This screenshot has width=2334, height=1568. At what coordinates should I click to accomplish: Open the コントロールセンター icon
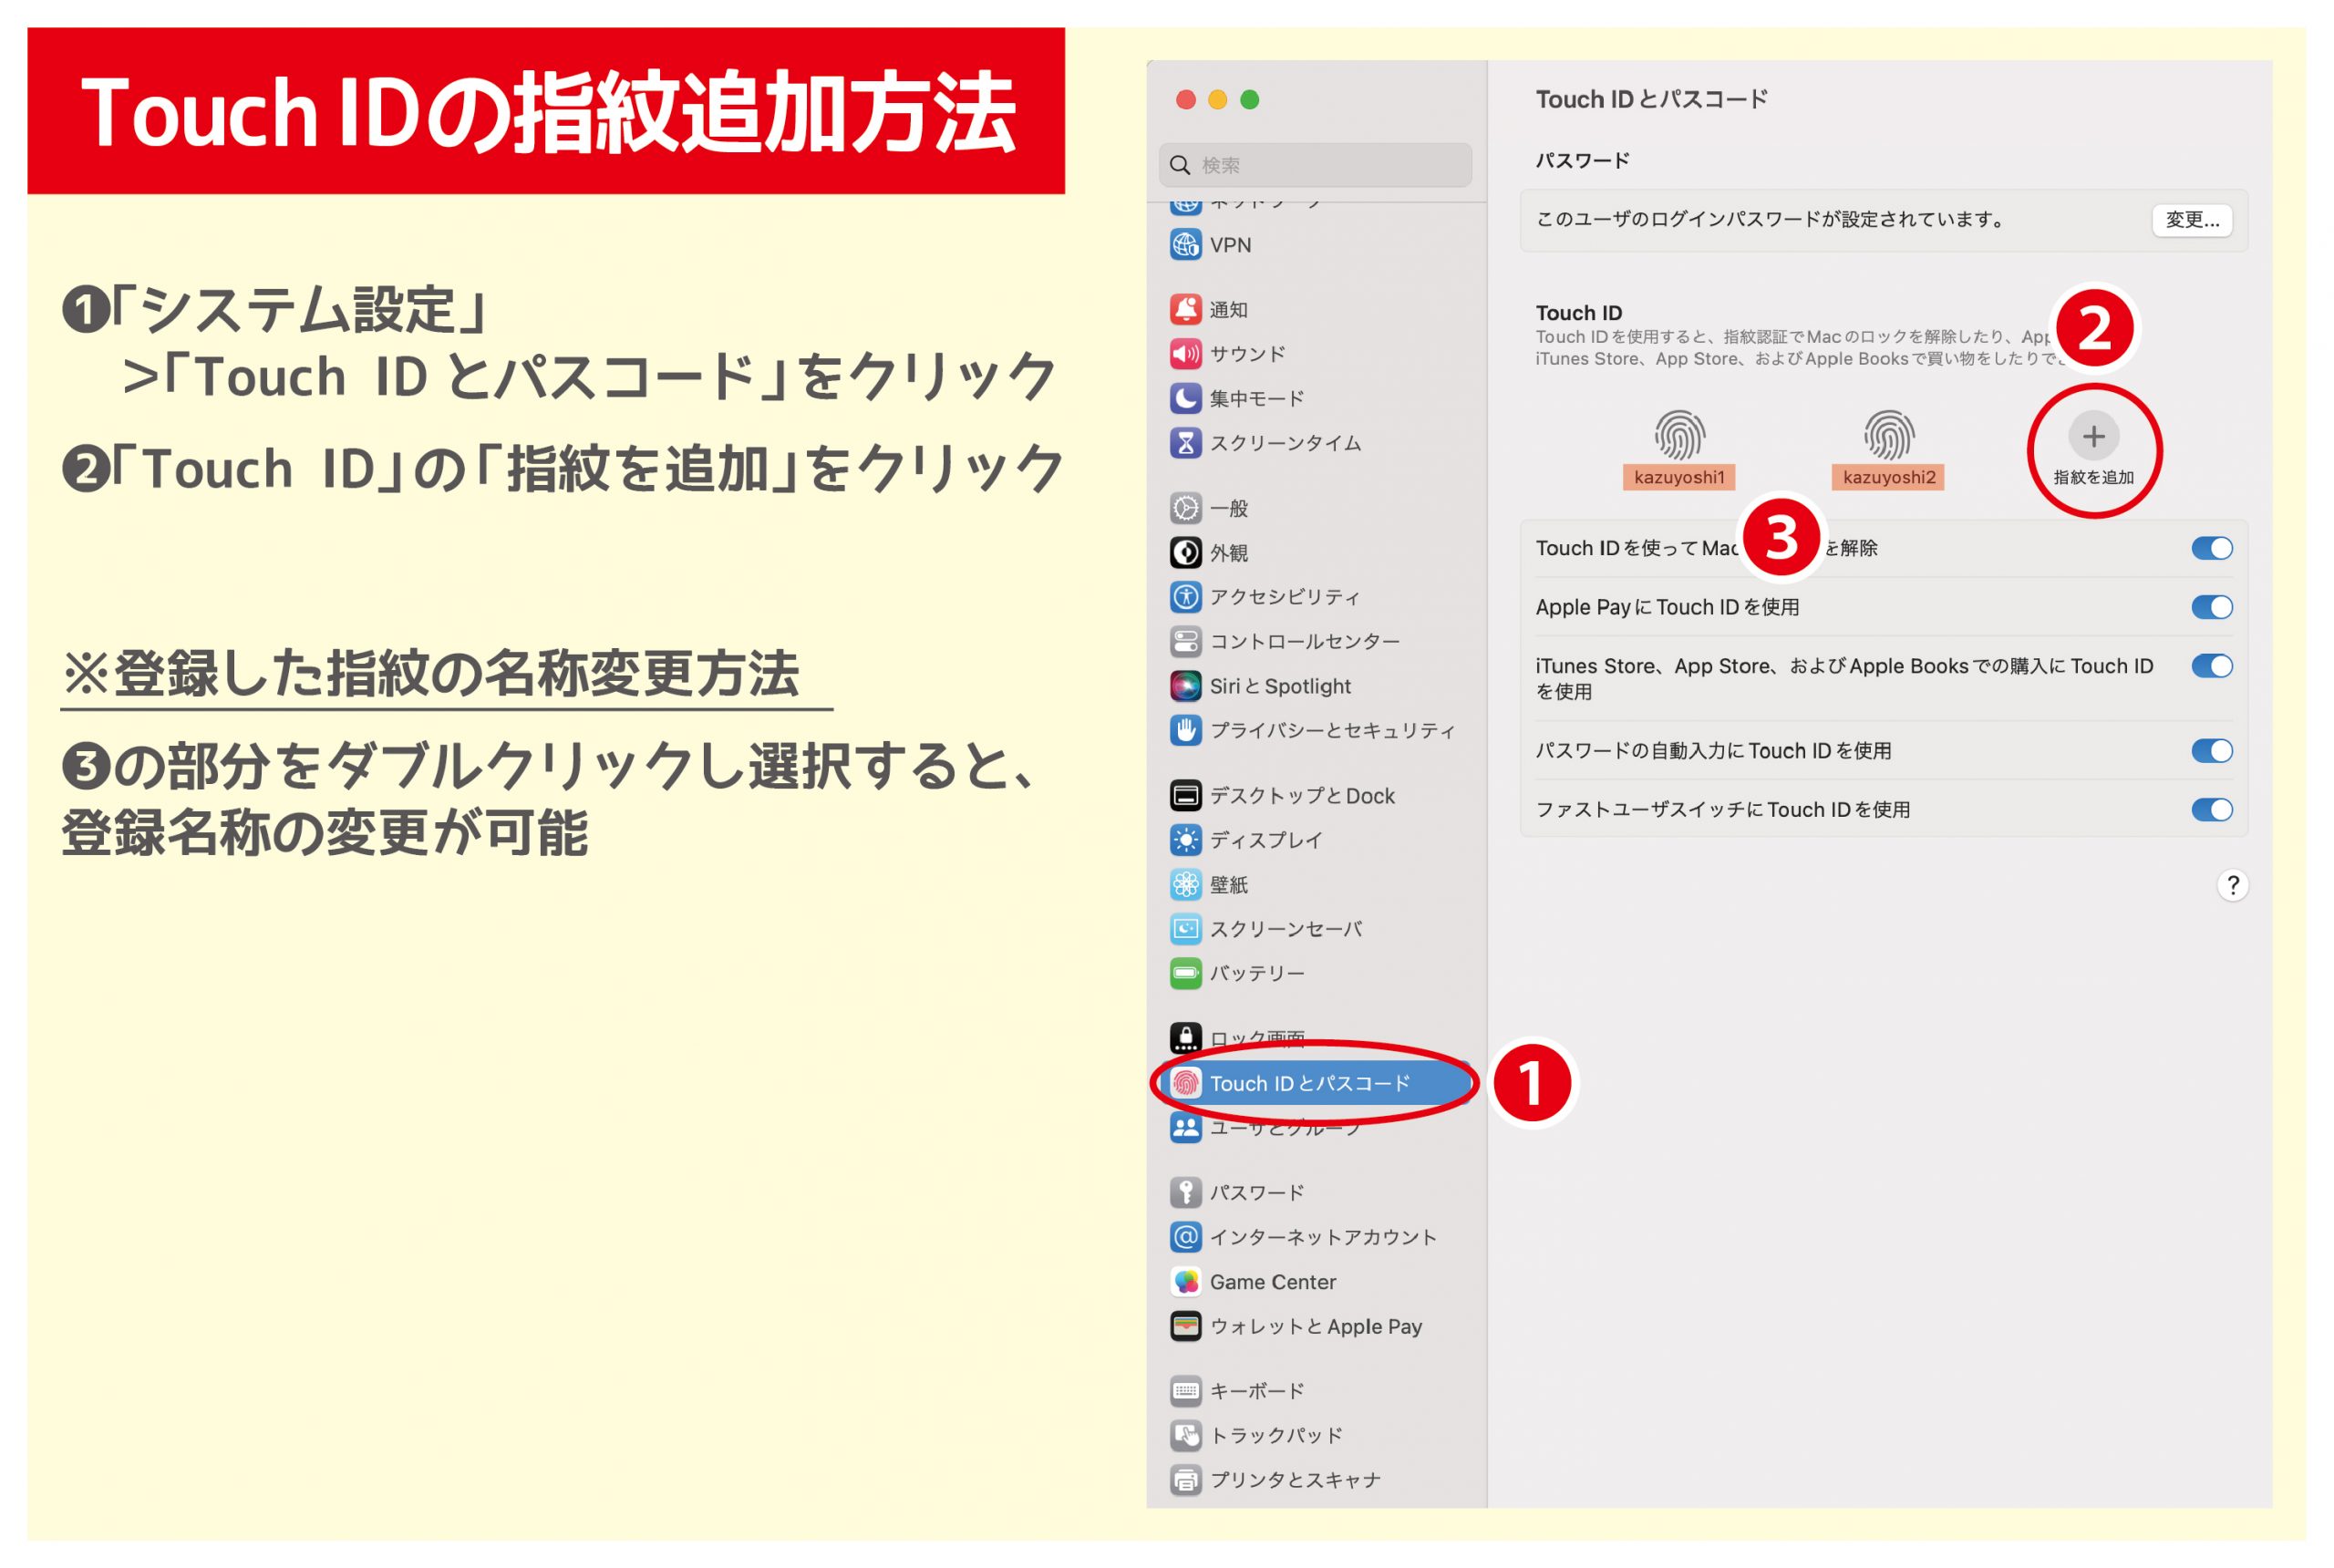(1186, 641)
